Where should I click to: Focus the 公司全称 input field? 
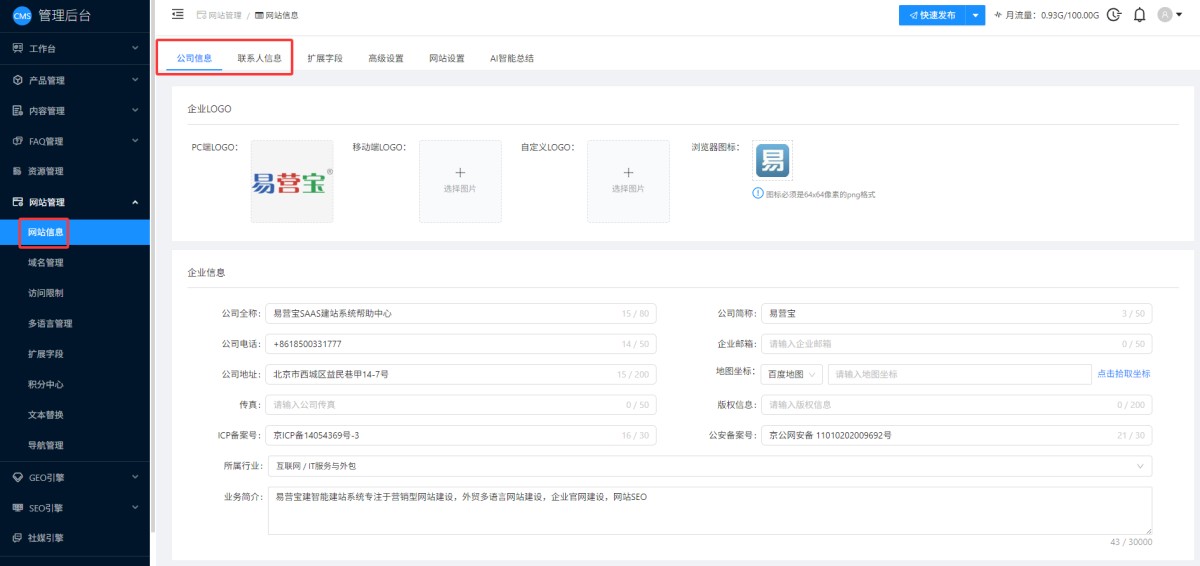(x=461, y=314)
